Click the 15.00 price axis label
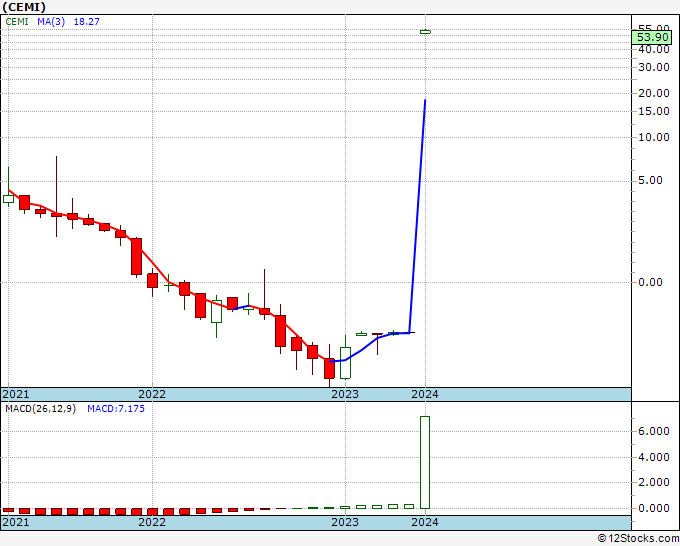This screenshot has width=680, height=546. pos(654,111)
